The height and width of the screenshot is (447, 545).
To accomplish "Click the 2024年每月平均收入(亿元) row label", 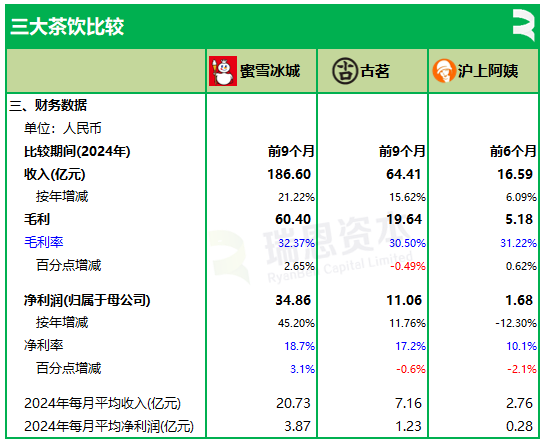I will [103, 403].
